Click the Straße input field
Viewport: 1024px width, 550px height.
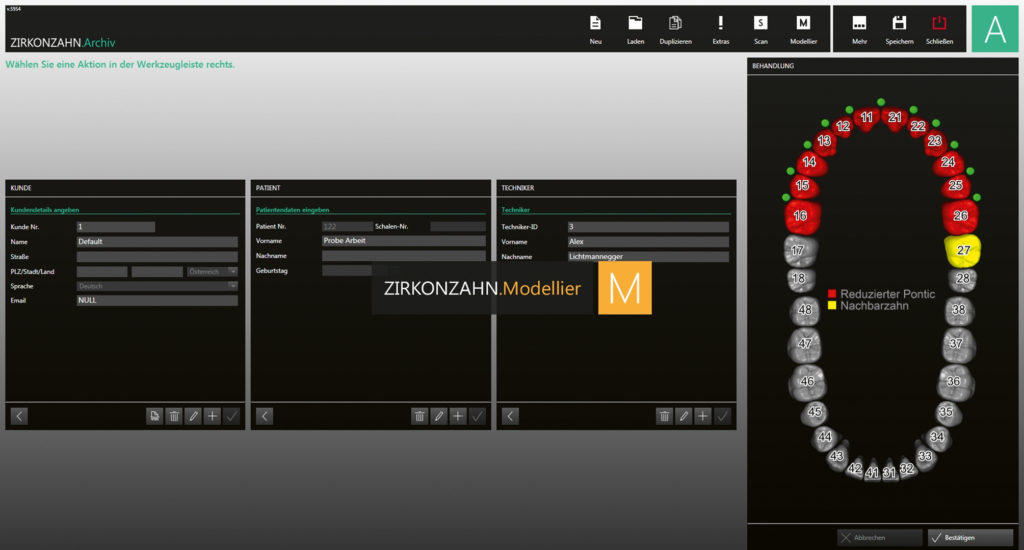pyautogui.click(x=157, y=257)
